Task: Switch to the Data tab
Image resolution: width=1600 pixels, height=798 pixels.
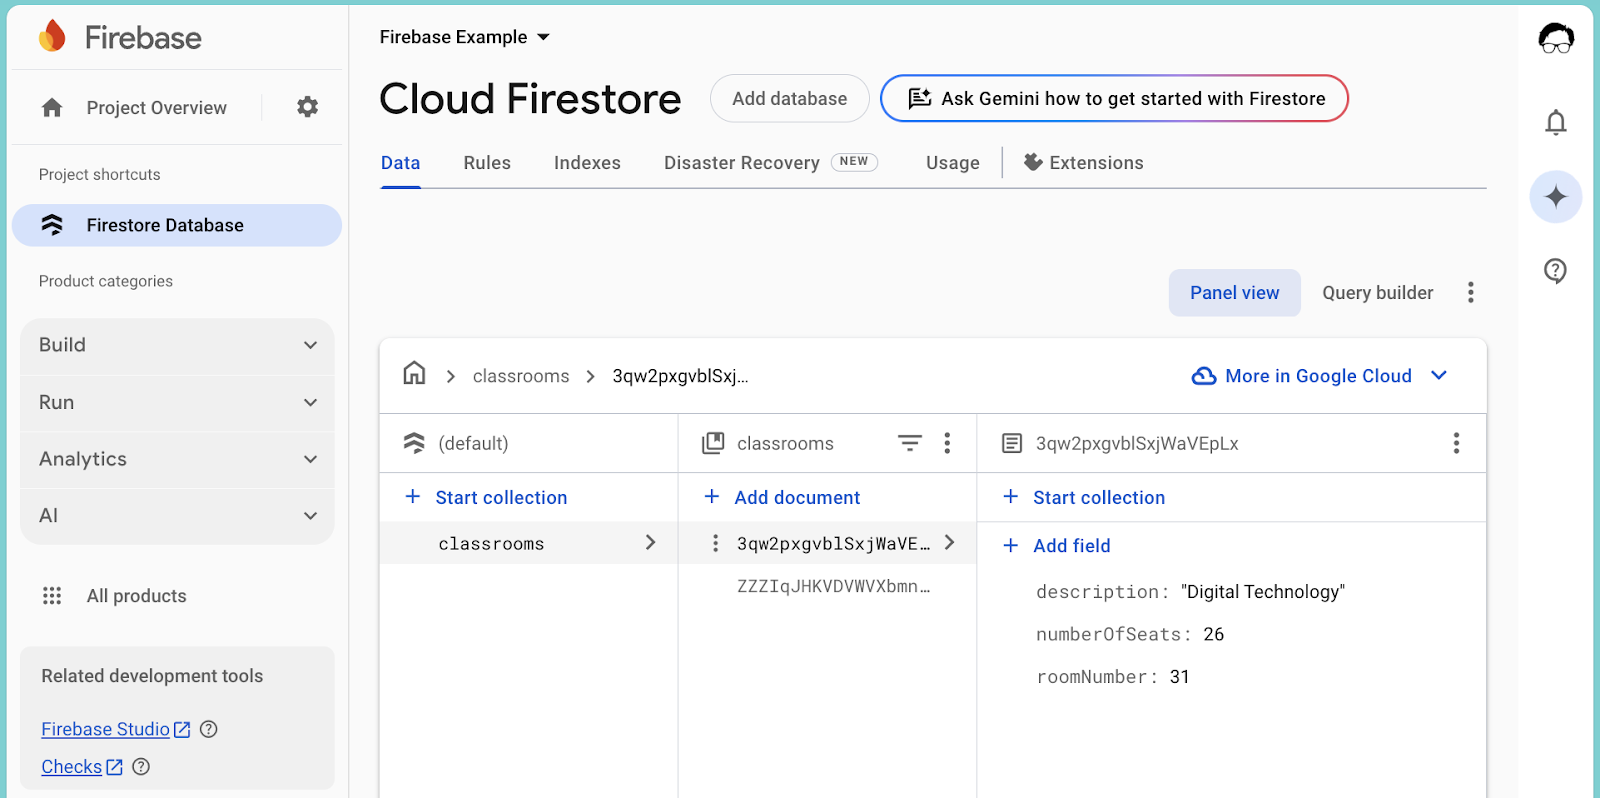Action: click(x=400, y=163)
